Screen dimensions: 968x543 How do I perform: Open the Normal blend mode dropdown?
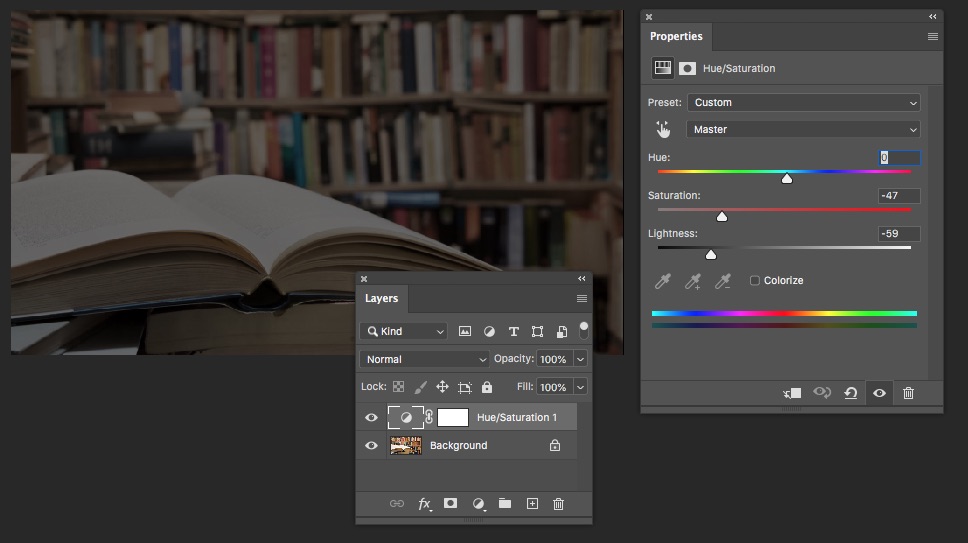click(424, 359)
